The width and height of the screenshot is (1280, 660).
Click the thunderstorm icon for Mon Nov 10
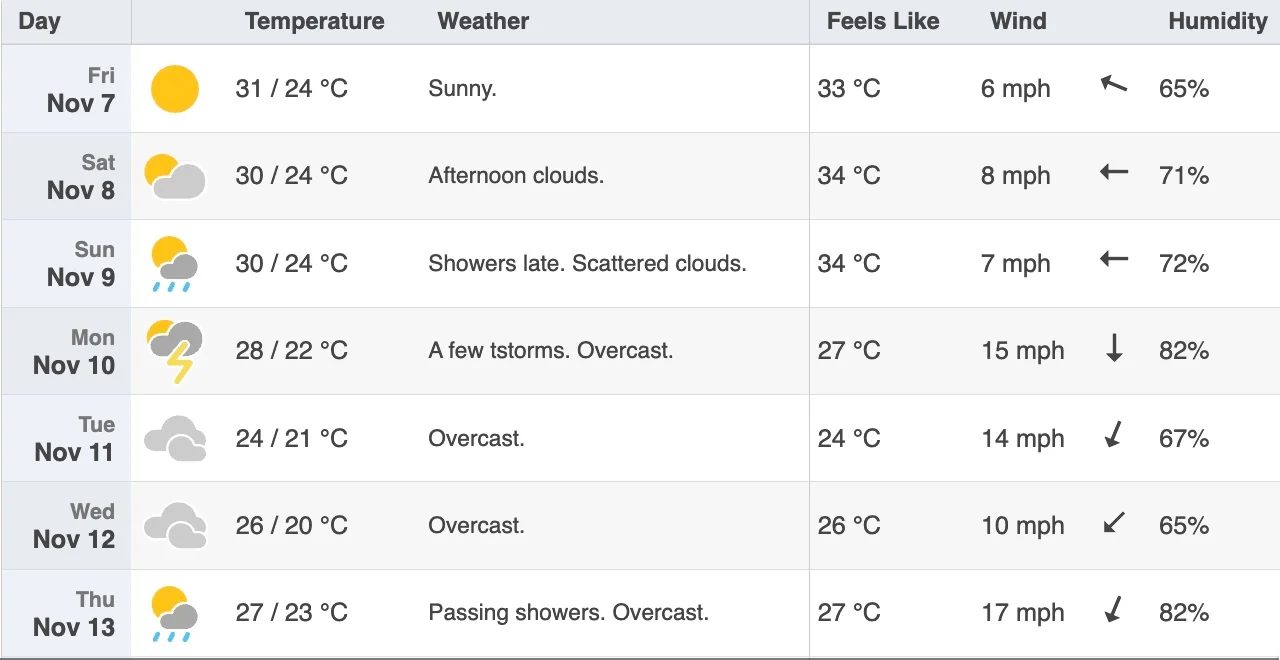point(175,352)
